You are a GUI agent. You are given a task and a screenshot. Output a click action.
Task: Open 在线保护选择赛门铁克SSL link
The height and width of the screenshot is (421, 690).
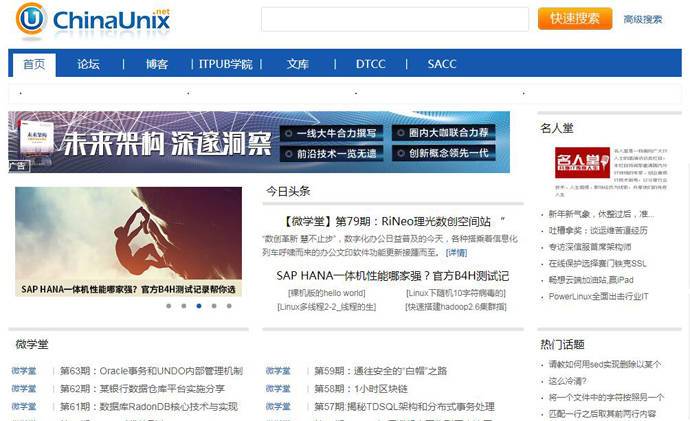point(598,264)
